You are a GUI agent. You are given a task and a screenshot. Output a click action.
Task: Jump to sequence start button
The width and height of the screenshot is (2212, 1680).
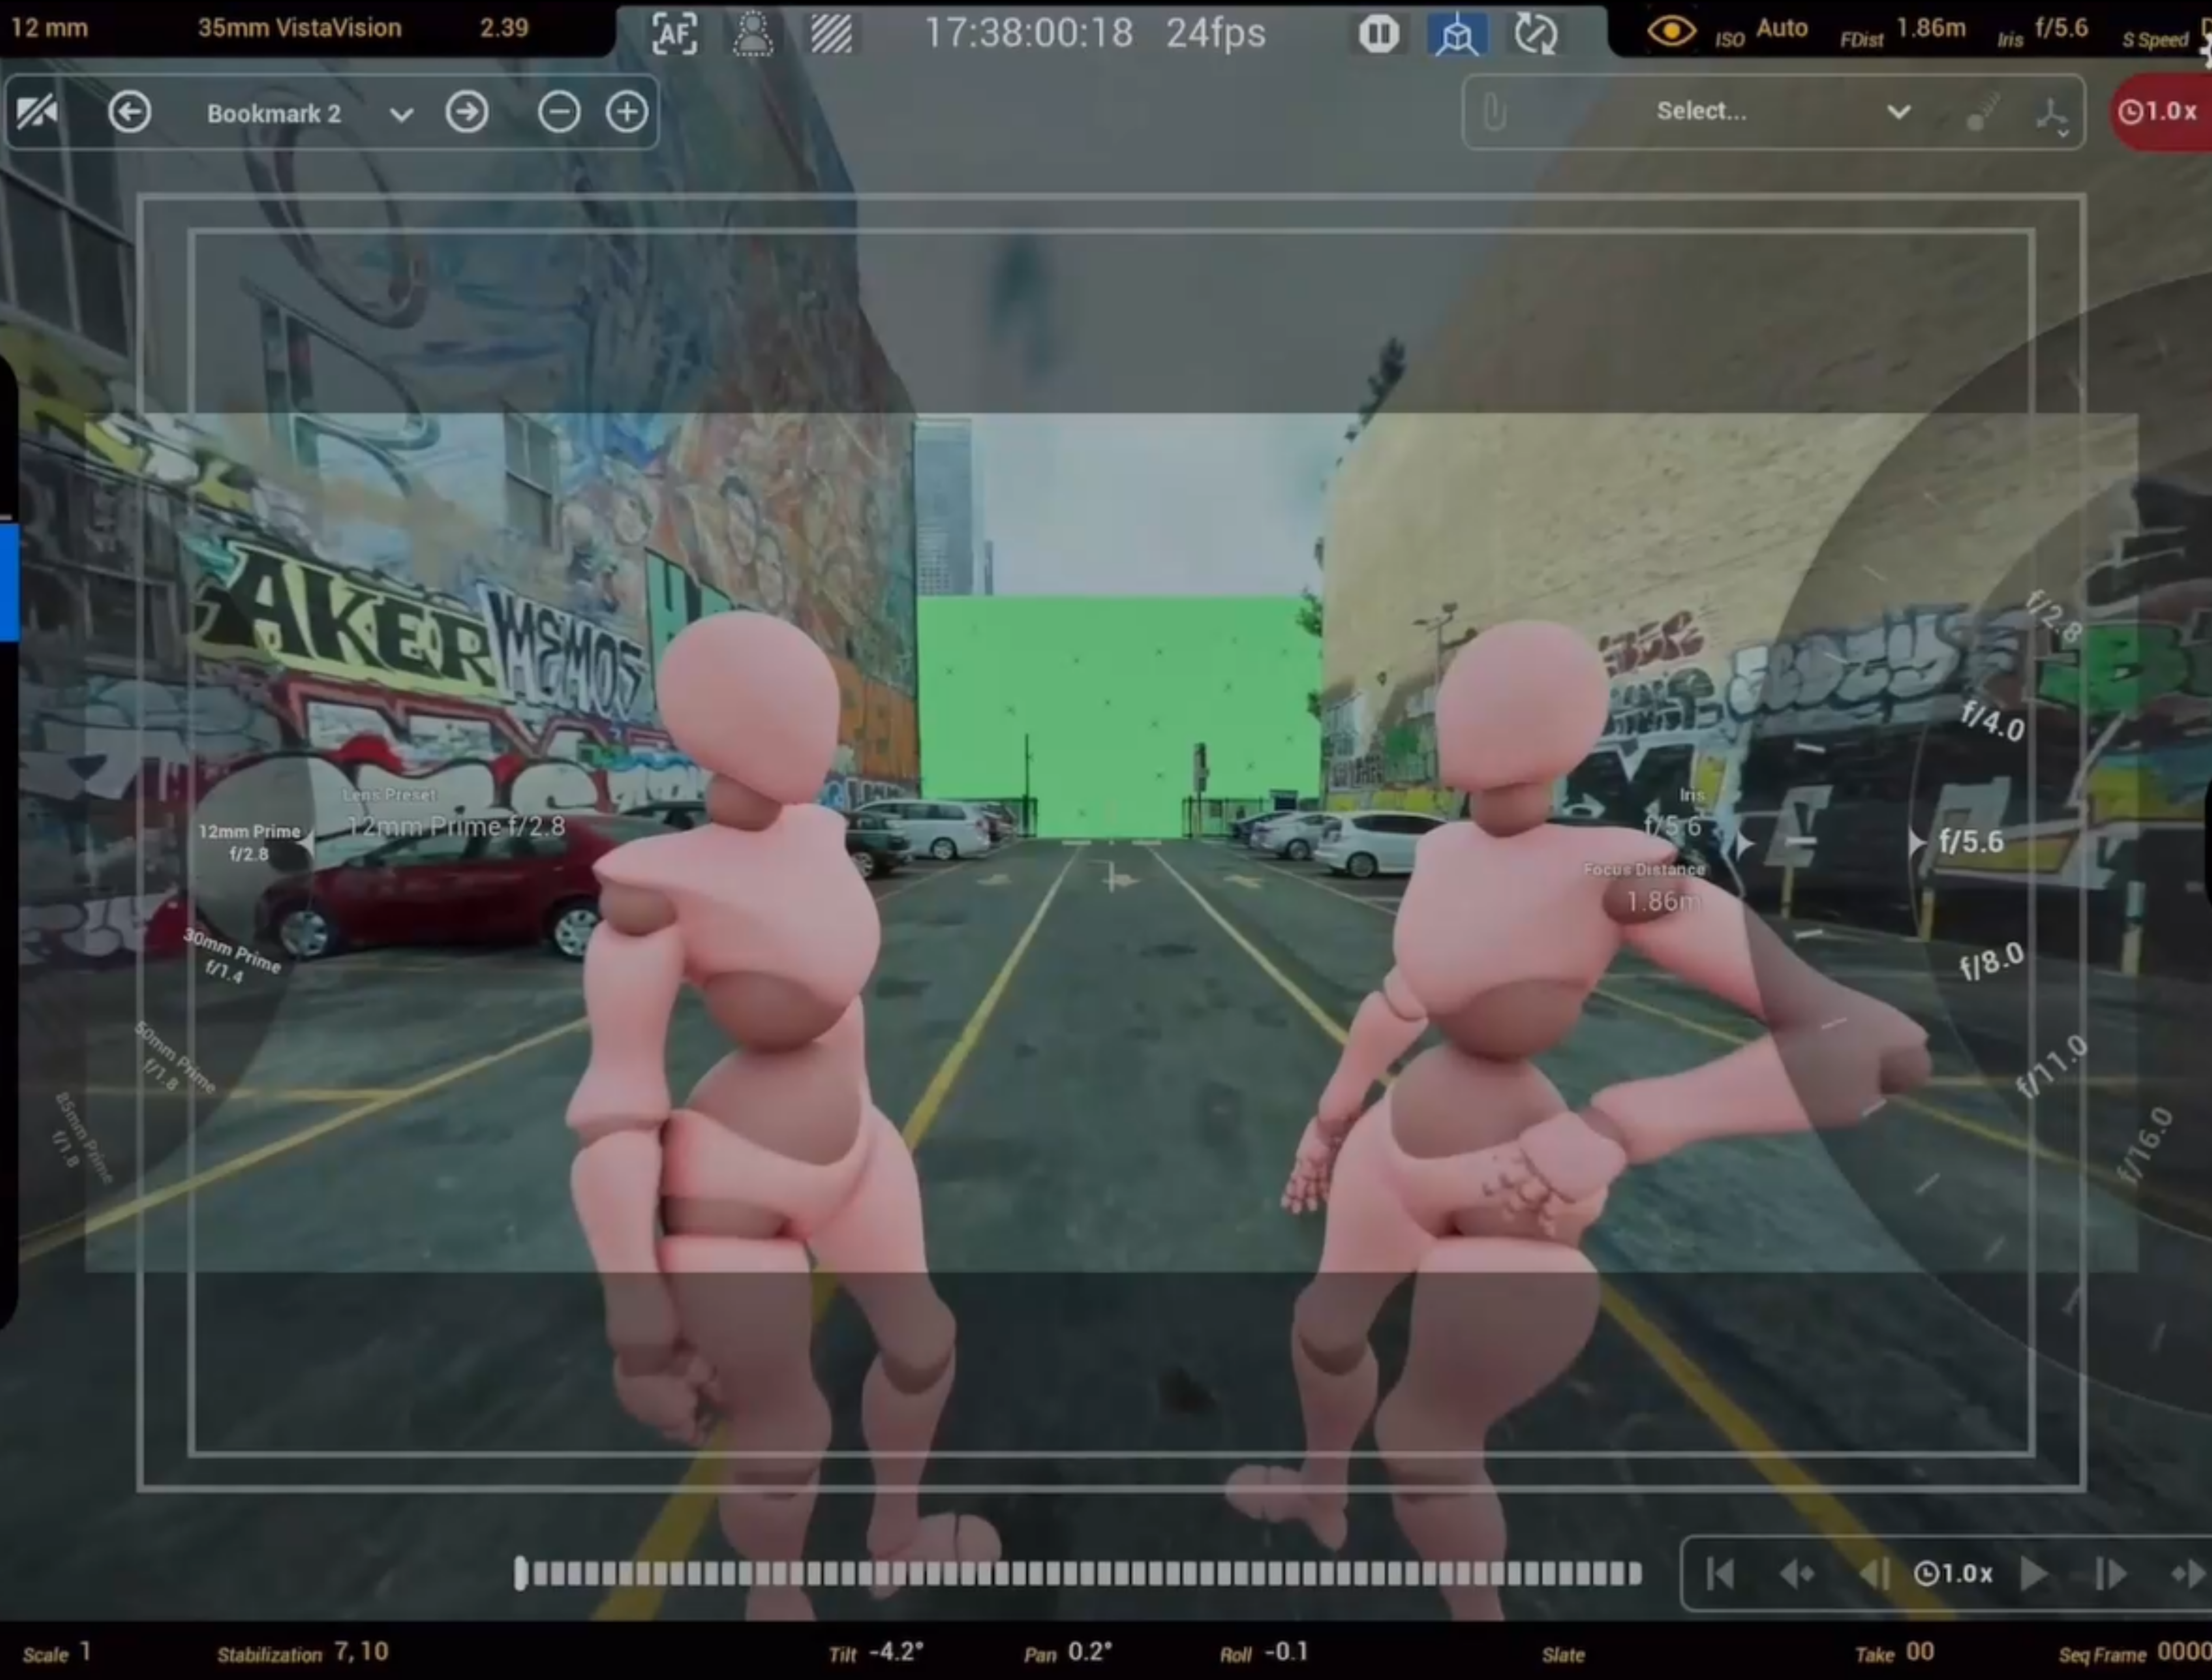coord(1720,1574)
